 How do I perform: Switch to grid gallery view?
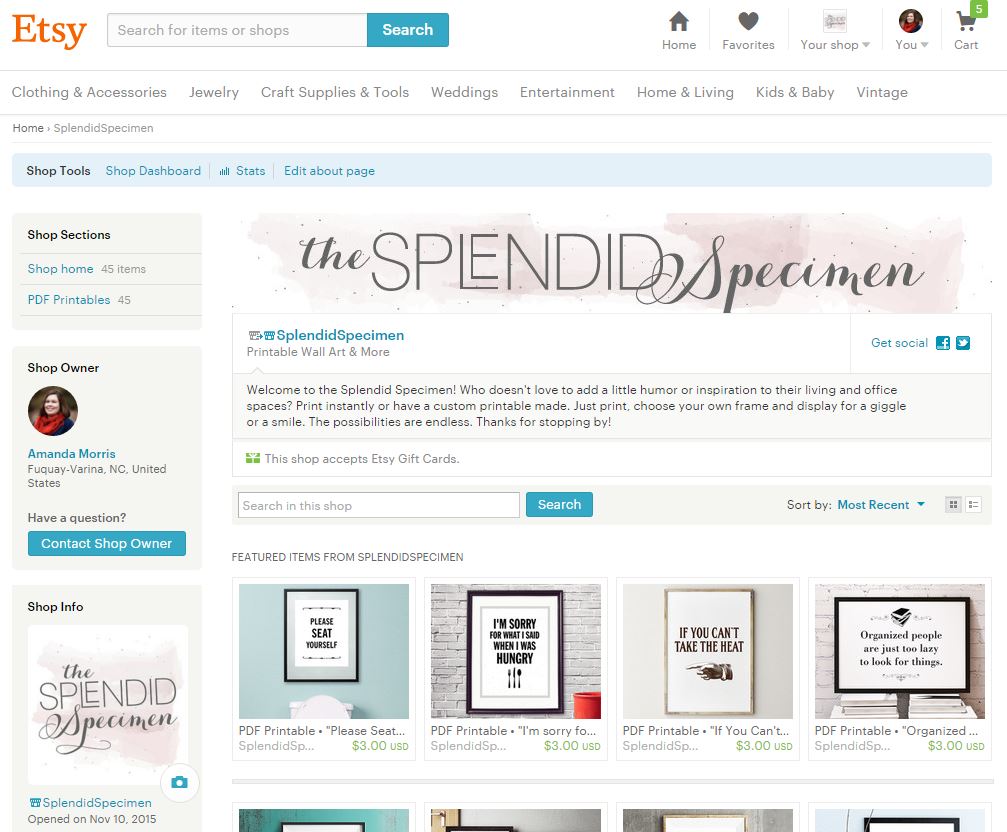954,505
